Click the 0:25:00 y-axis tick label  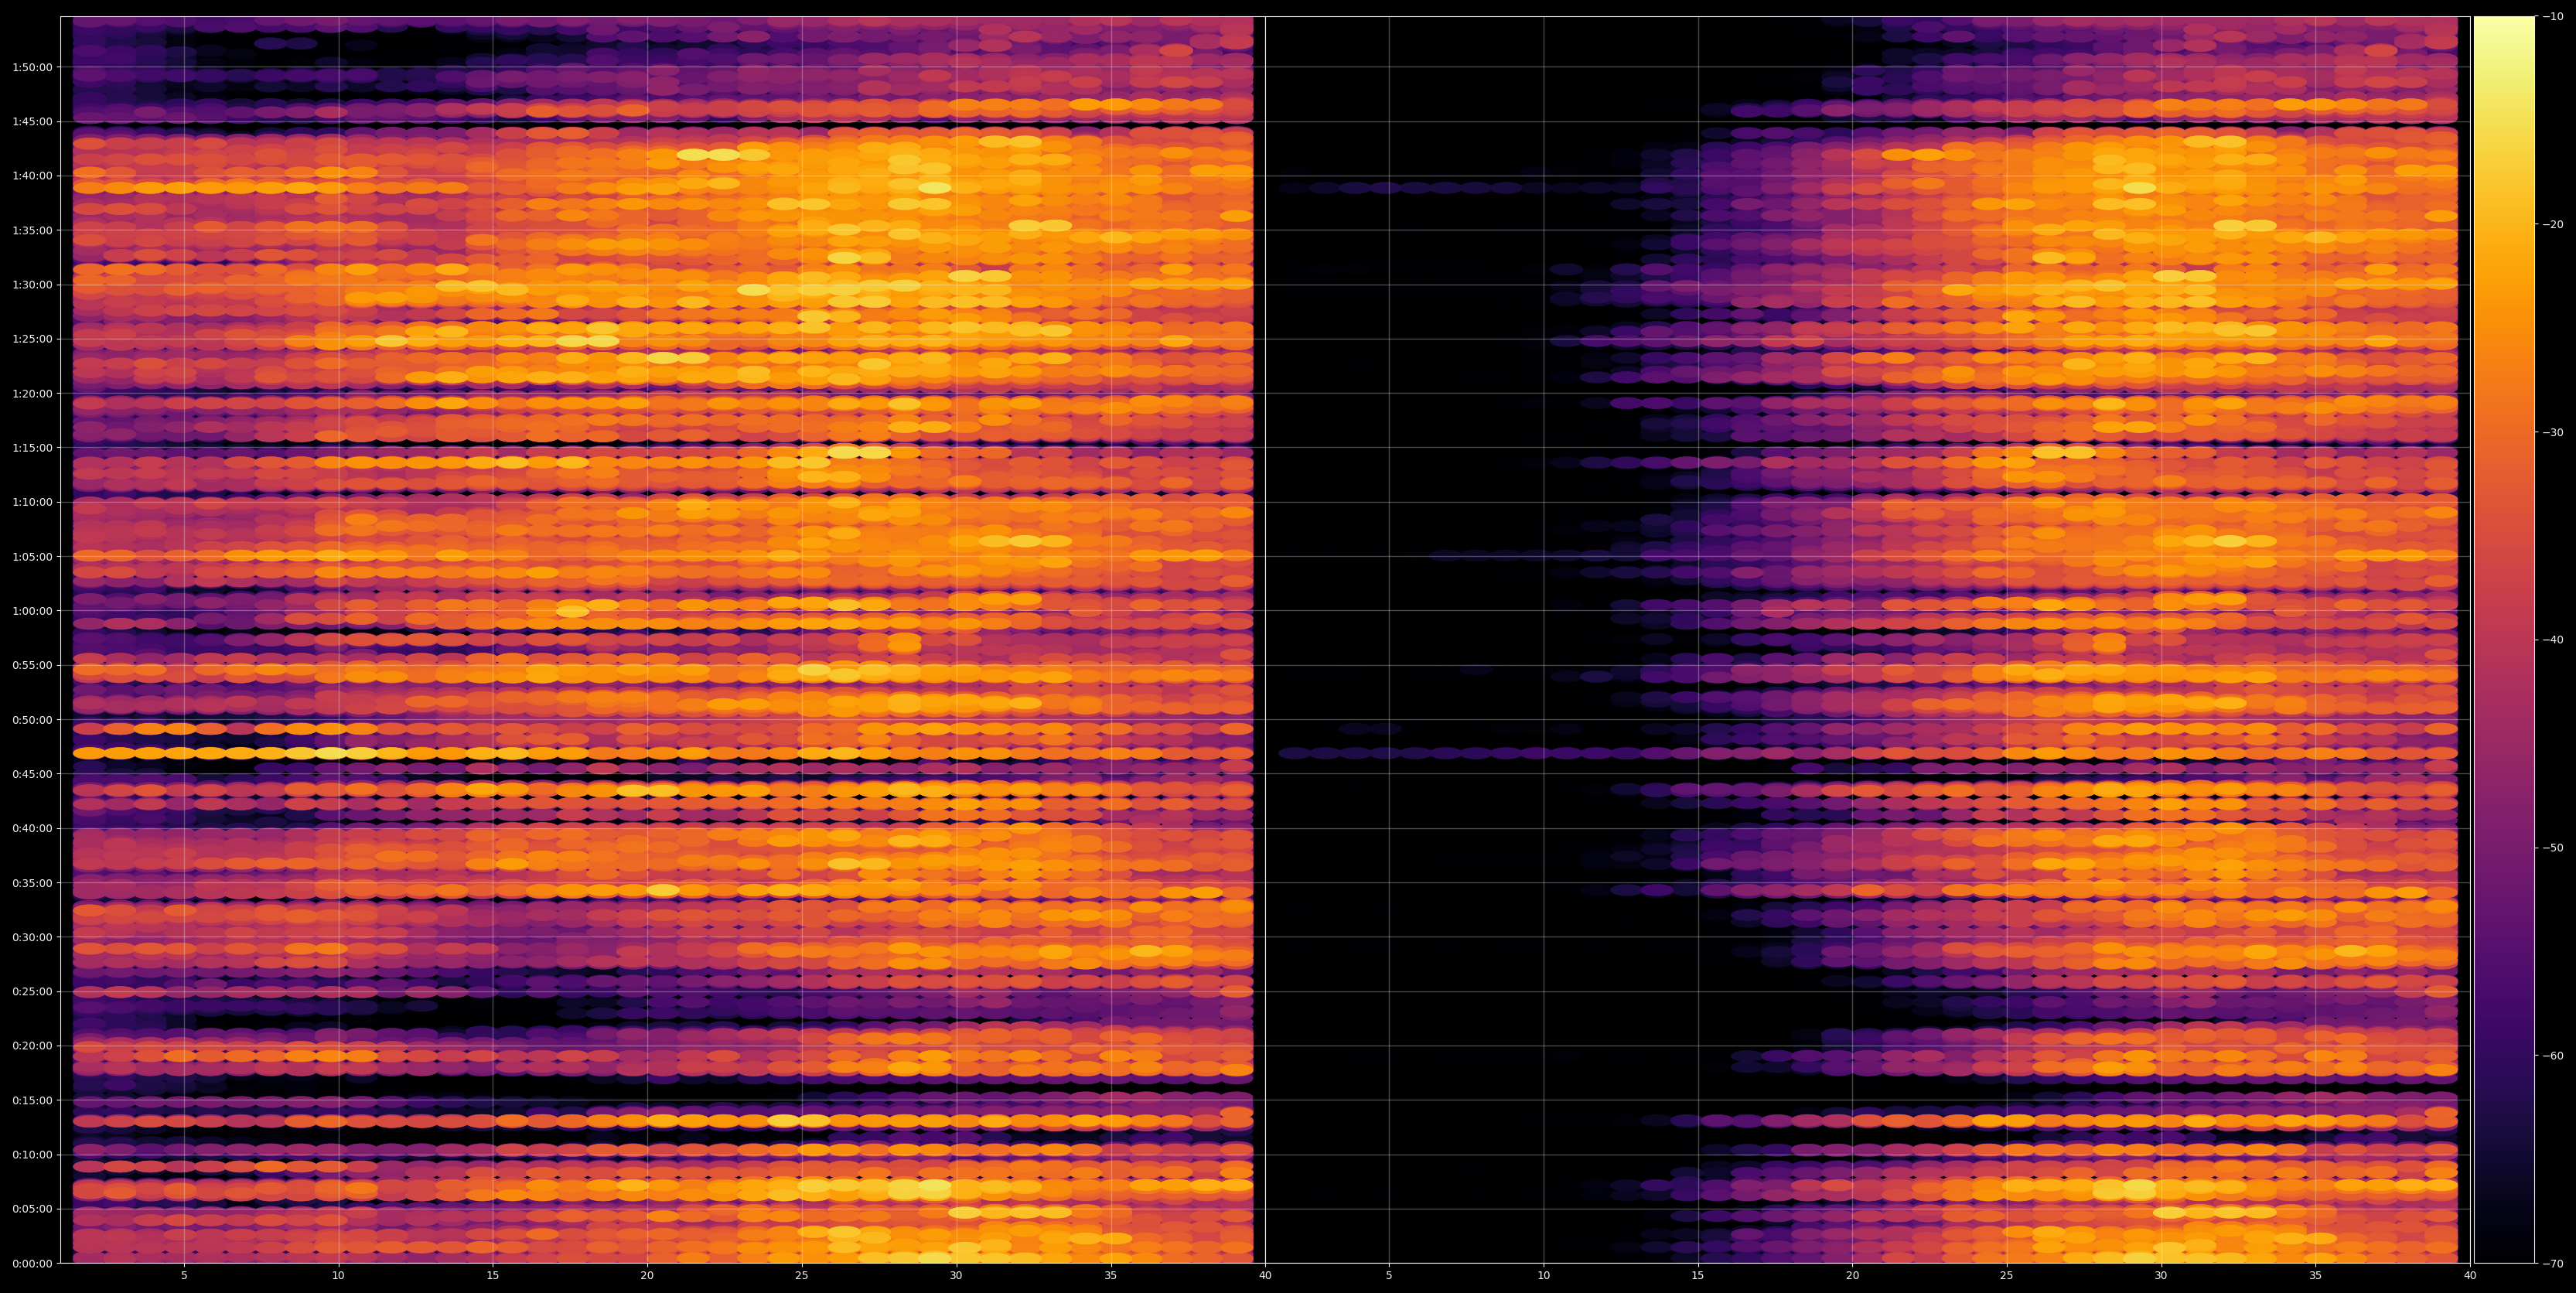[32, 991]
